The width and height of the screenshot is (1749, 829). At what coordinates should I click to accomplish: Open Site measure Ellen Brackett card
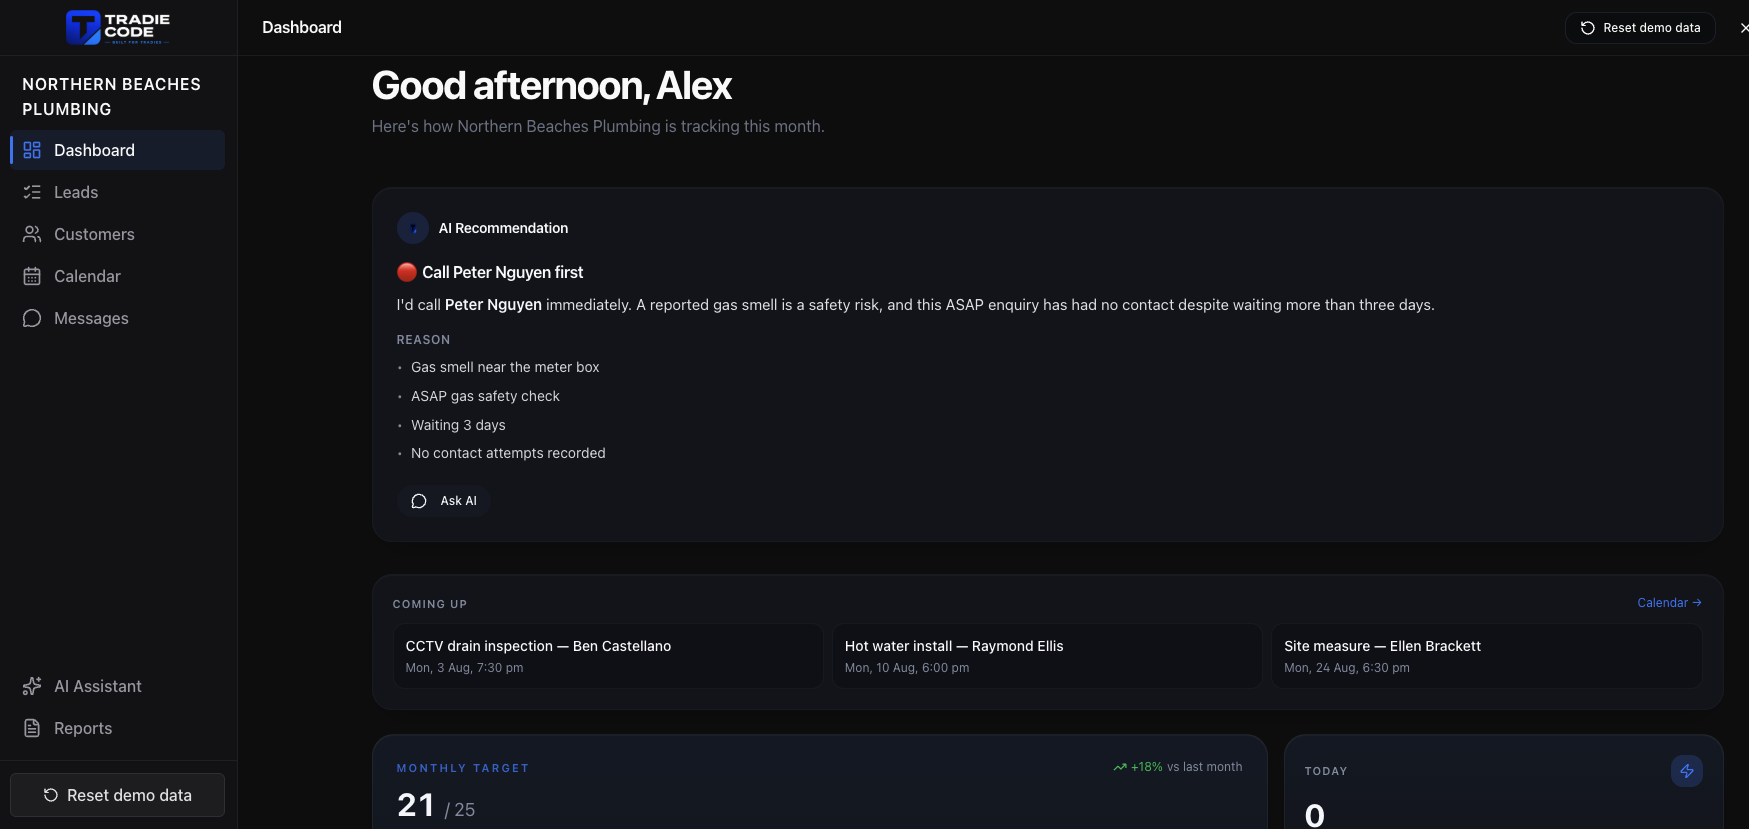pyautogui.click(x=1487, y=656)
